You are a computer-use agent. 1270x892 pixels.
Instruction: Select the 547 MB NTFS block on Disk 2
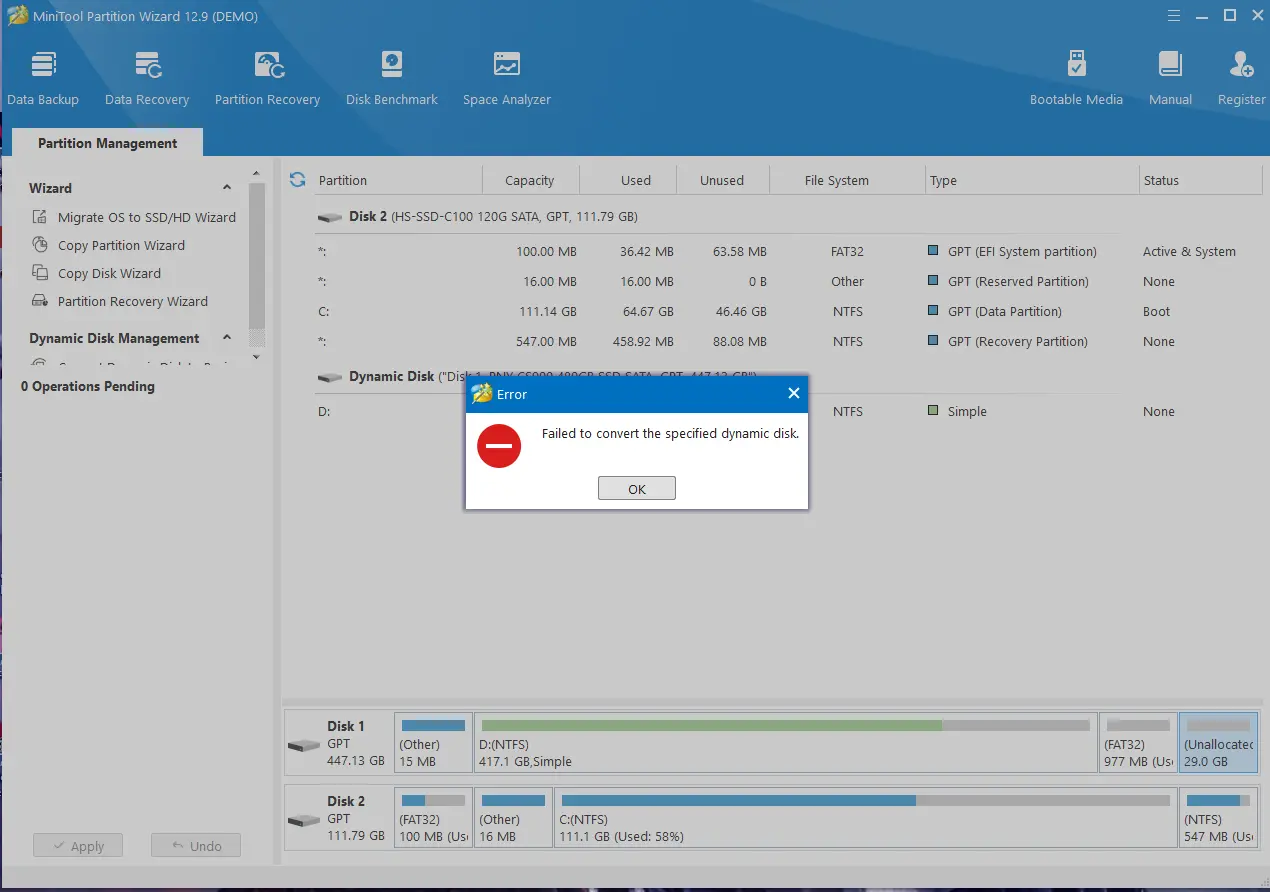point(1218,817)
